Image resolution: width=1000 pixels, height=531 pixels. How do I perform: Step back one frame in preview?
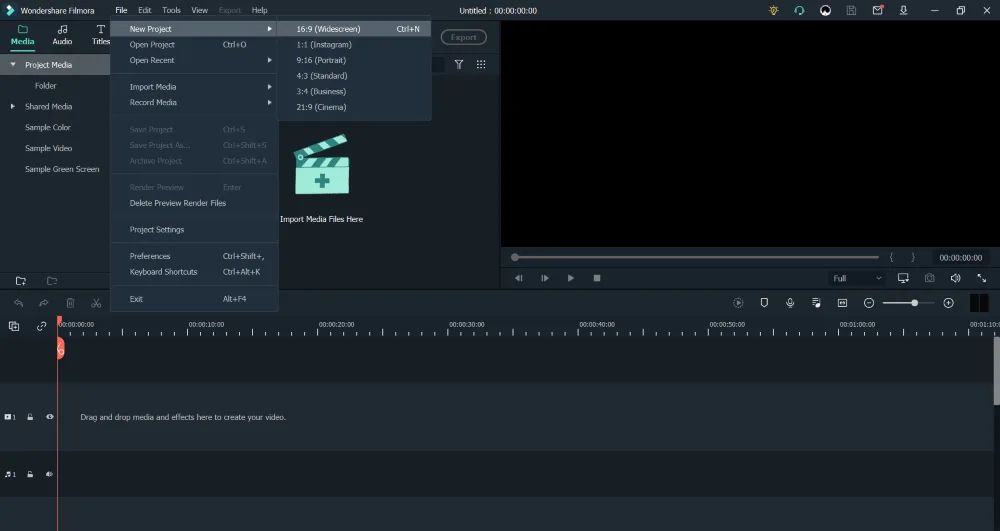(x=518, y=278)
